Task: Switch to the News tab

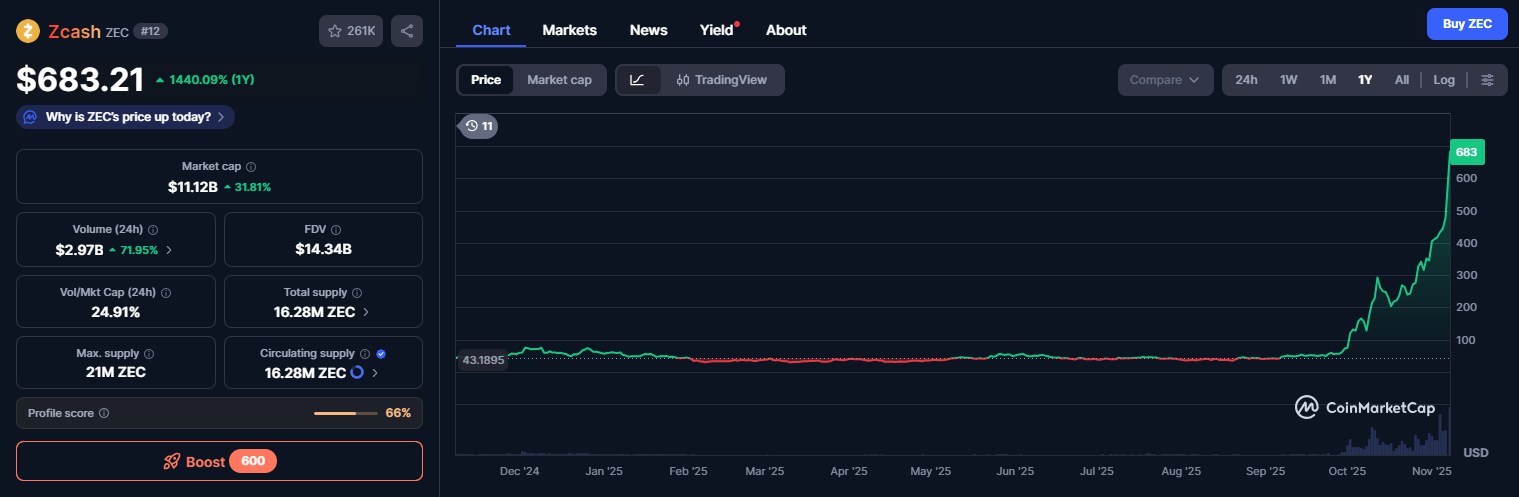Action: point(648,30)
